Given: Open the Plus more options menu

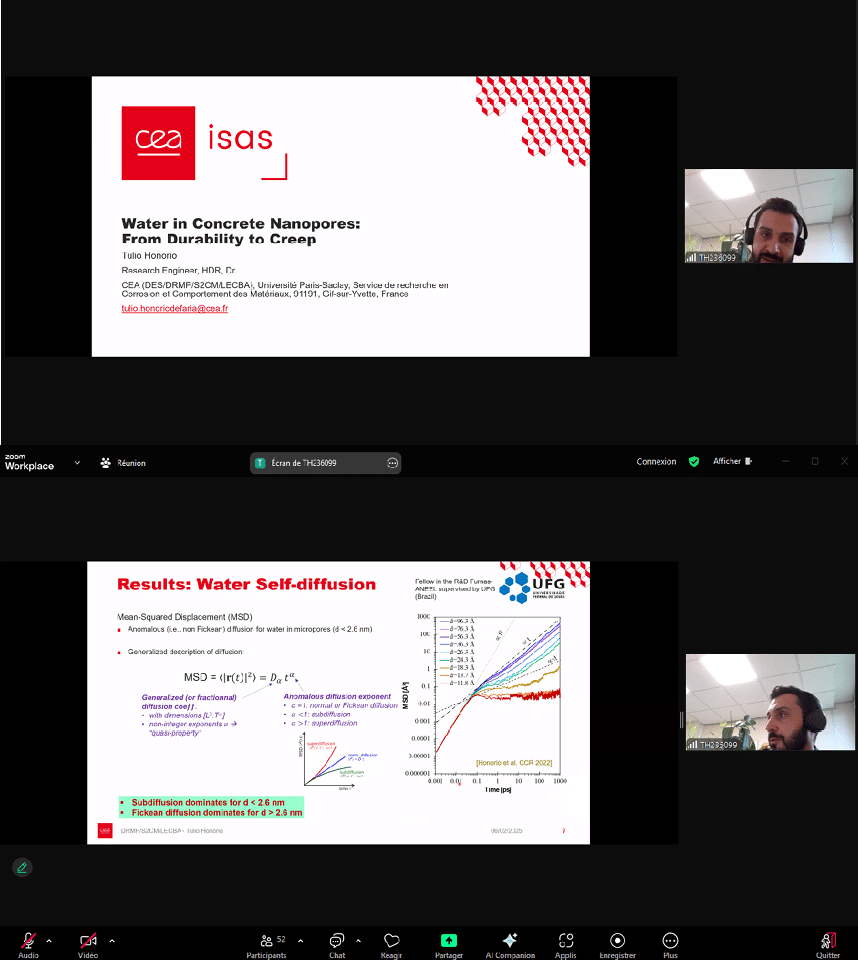Looking at the screenshot, I should [x=670, y=945].
